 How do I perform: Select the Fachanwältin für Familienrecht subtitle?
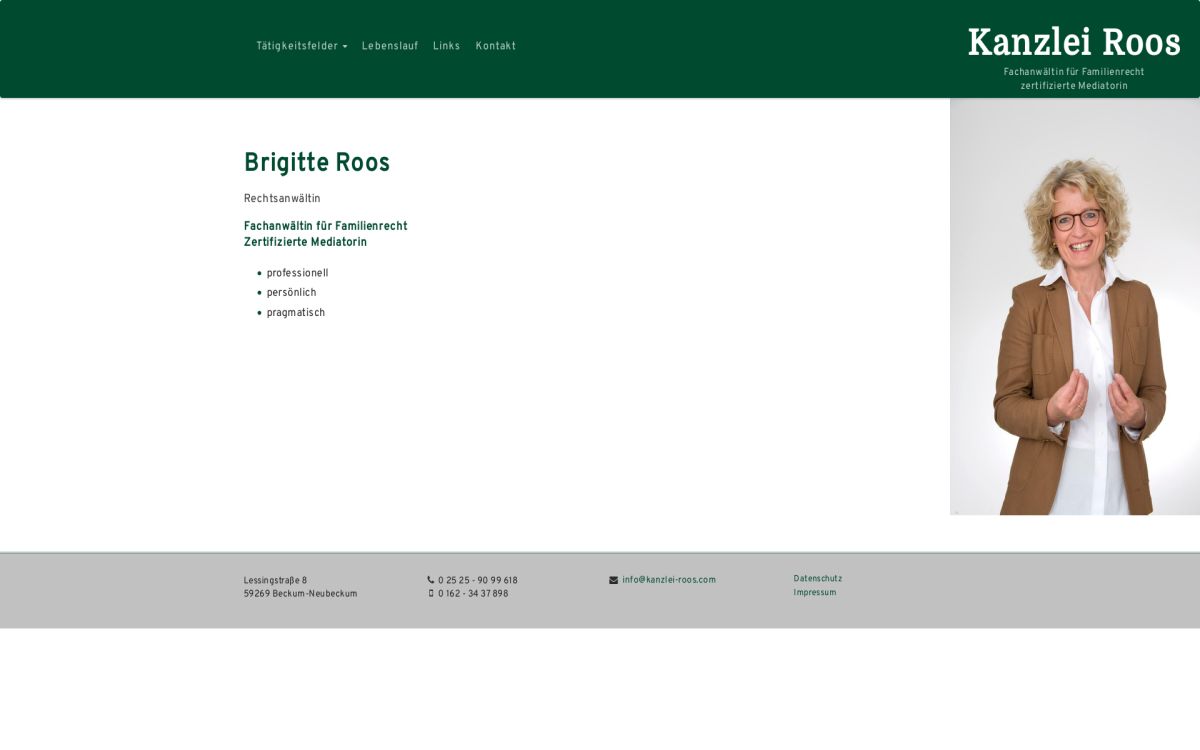(x=325, y=226)
